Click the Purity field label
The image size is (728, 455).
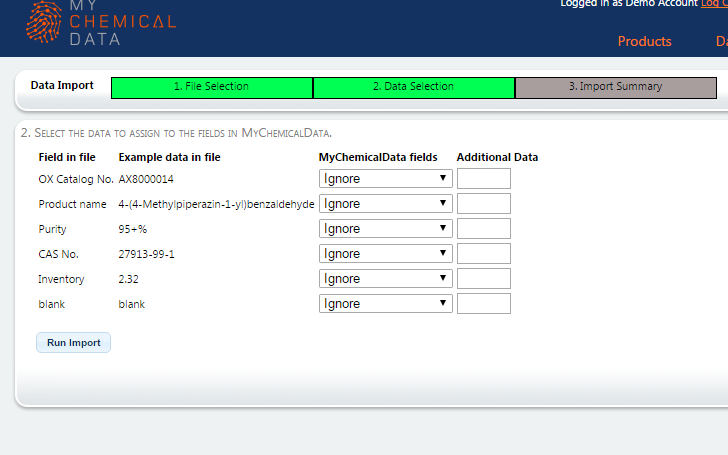[52, 229]
